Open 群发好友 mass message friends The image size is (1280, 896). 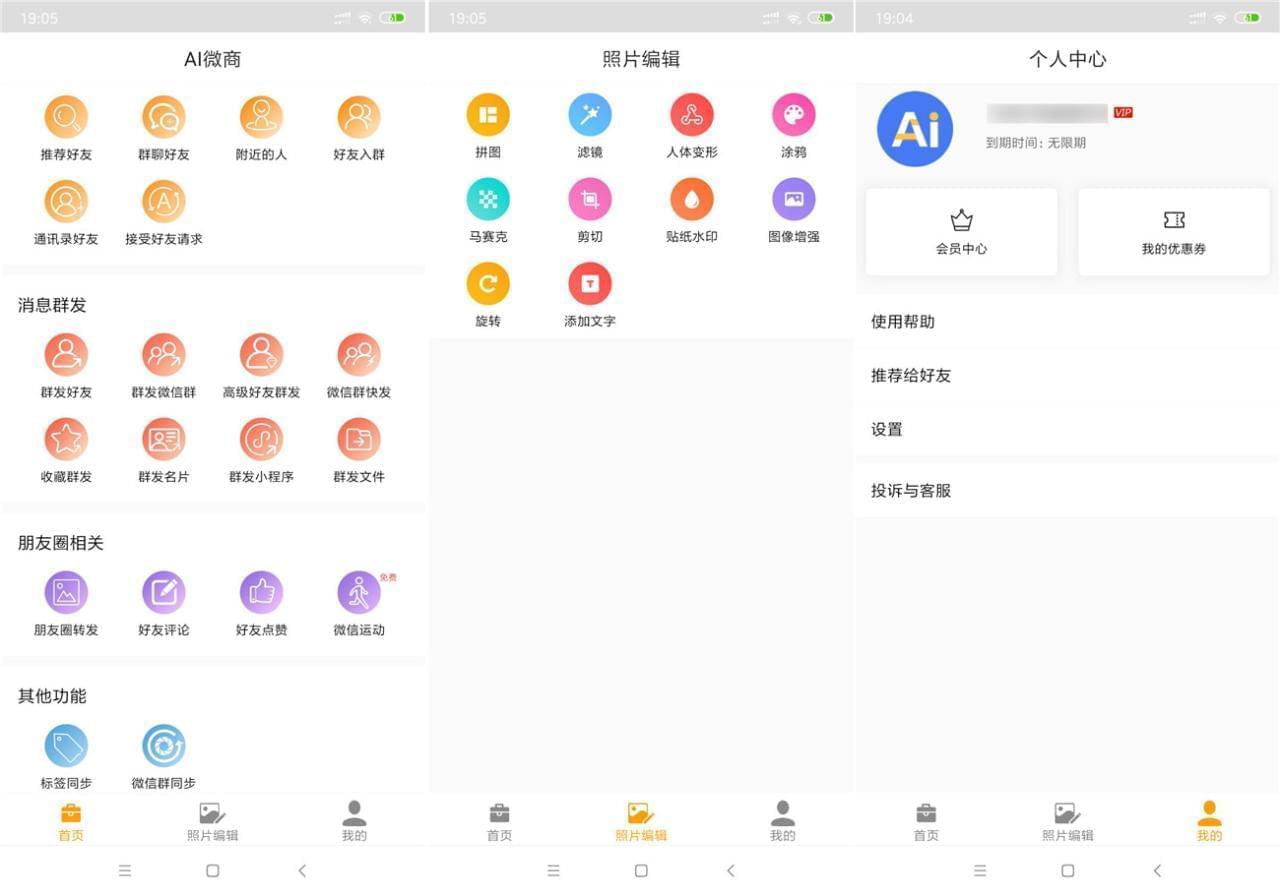[66, 354]
